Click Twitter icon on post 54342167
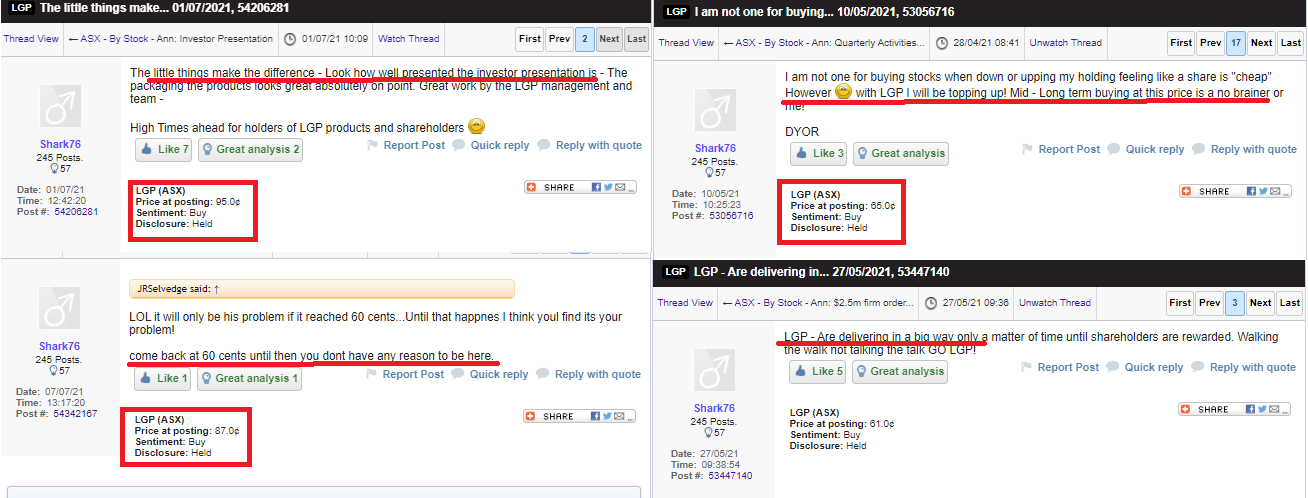The width and height of the screenshot is (1308, 498). point(608,416)
